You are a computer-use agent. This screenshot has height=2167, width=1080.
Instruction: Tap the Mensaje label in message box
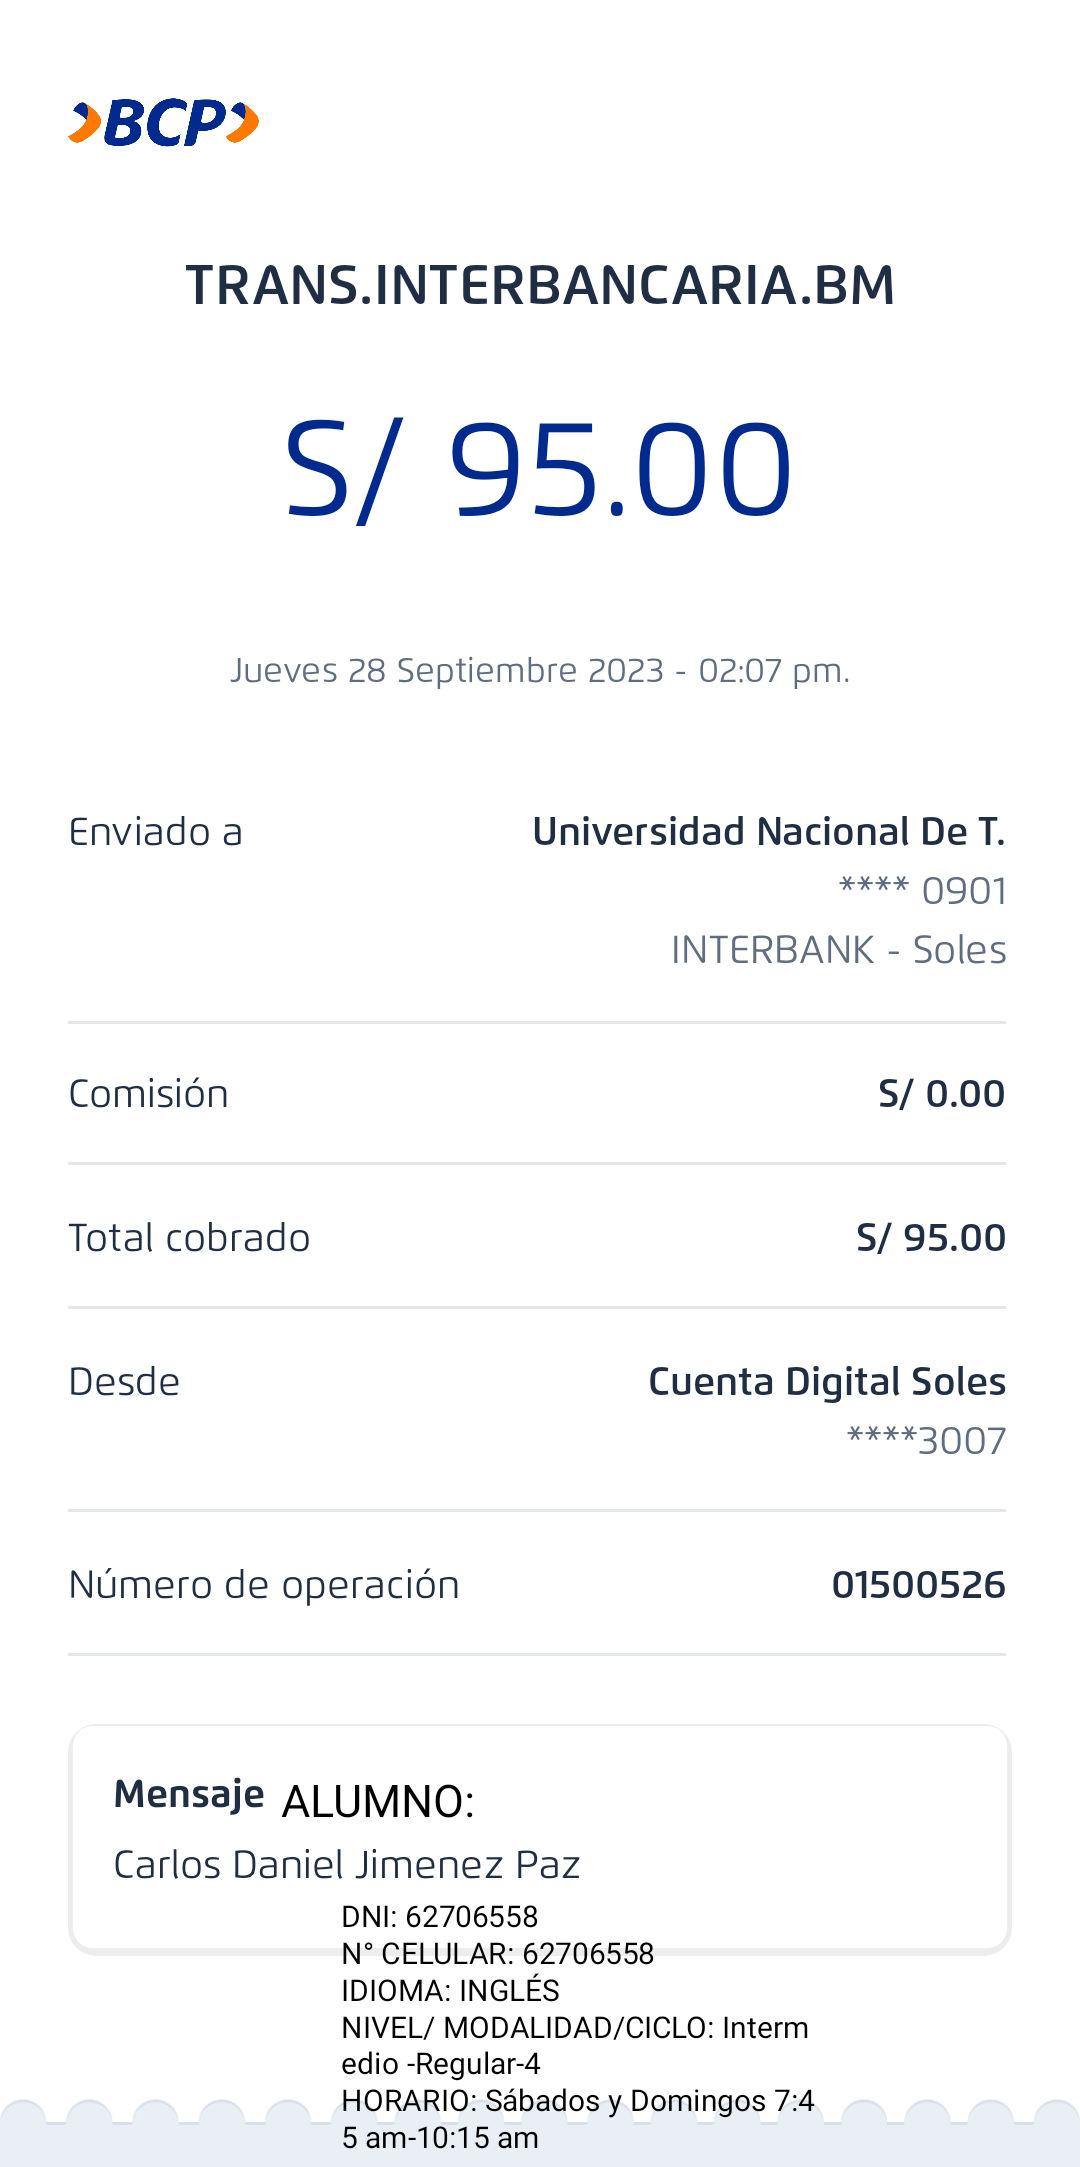(x=189, y=1794)
